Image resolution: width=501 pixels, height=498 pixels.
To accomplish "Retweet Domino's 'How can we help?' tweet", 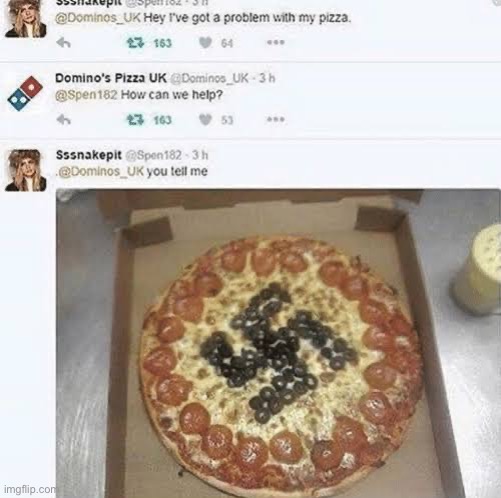I will [x=135, y=120].
